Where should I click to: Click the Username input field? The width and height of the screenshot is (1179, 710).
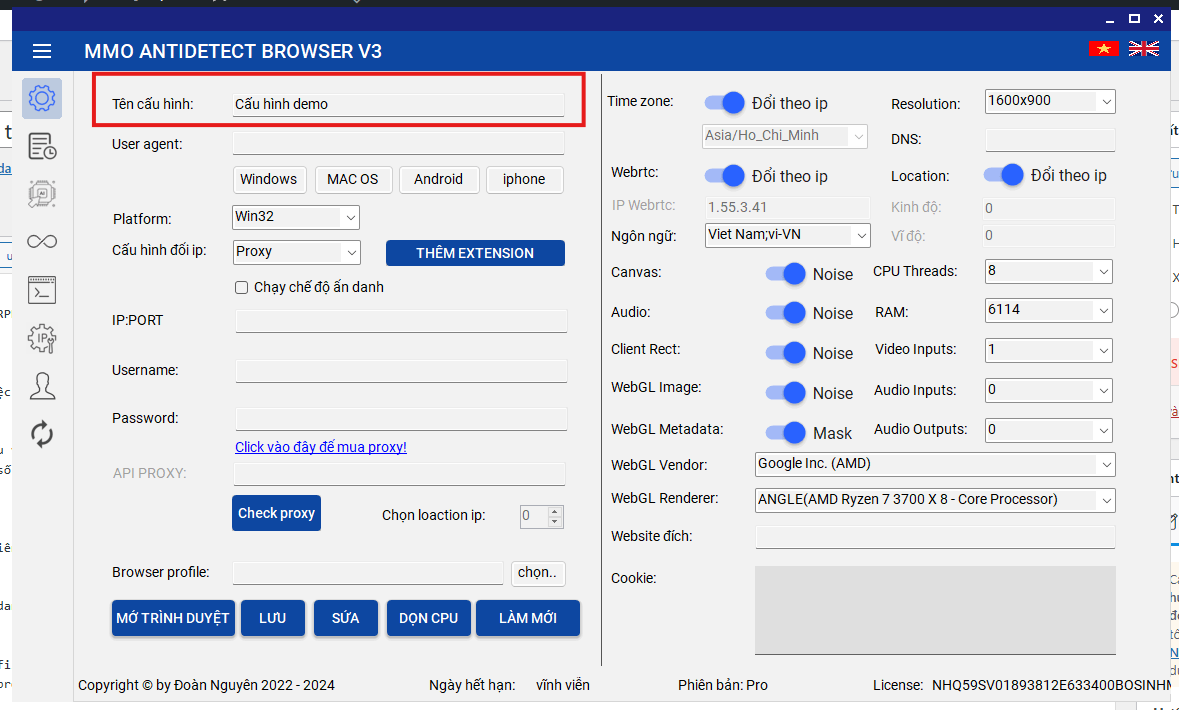(402, 371)
